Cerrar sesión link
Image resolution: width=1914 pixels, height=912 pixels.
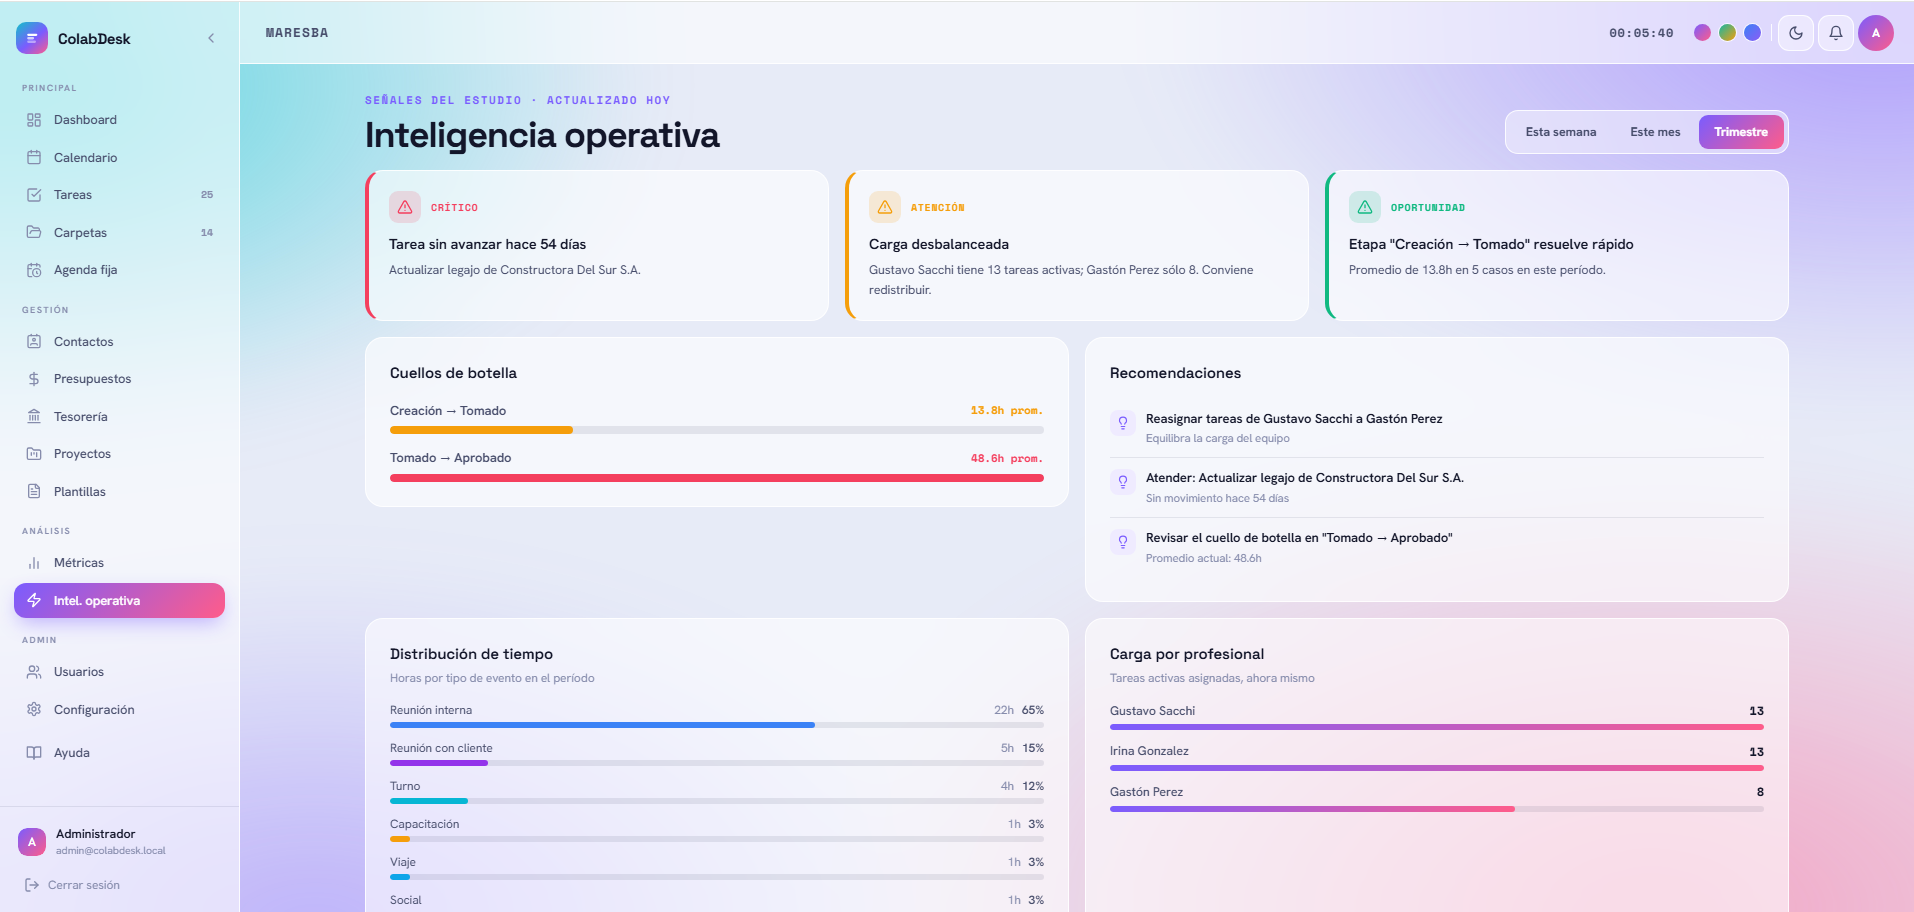72,885
